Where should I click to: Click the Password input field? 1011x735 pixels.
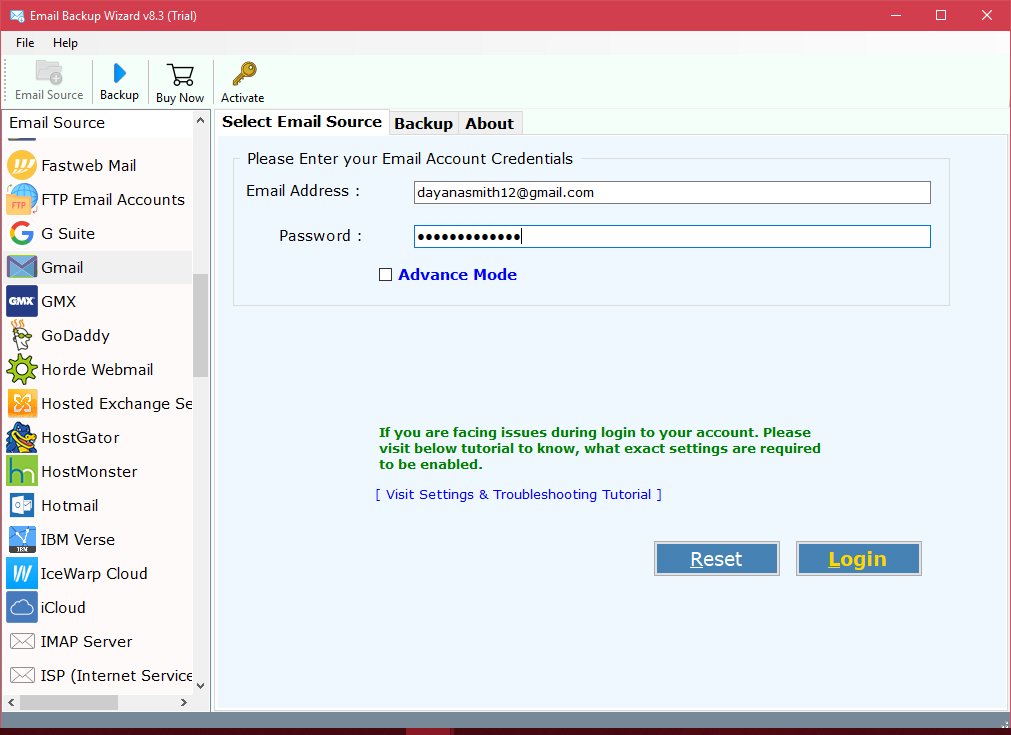point(672,237)
